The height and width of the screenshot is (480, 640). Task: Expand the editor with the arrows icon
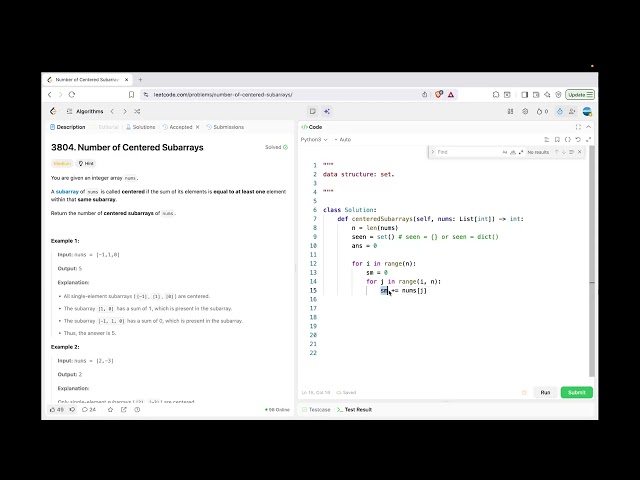point(589,140)
